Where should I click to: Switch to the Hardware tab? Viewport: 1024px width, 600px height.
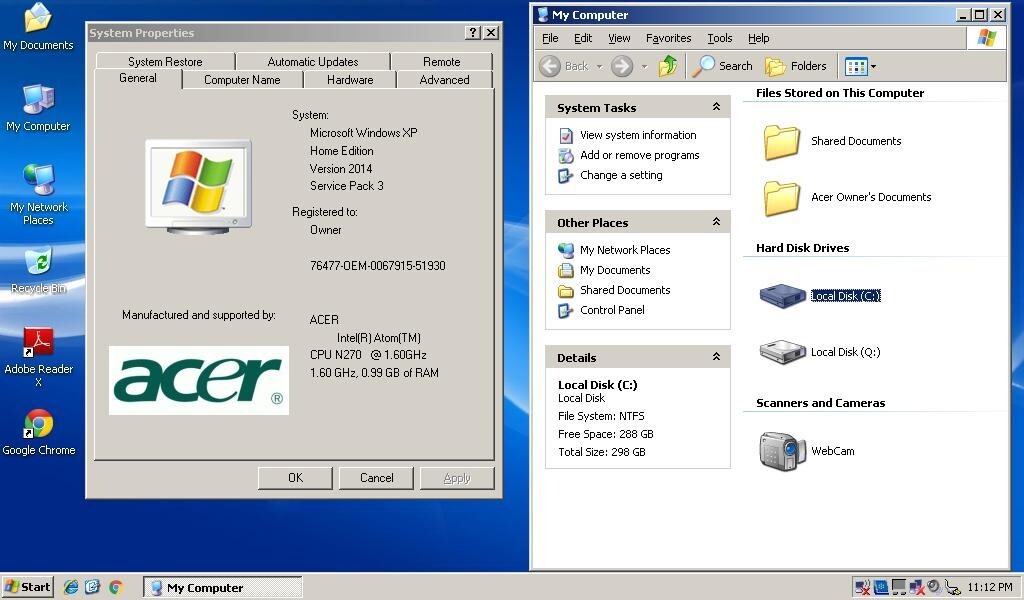click(350, 80)
